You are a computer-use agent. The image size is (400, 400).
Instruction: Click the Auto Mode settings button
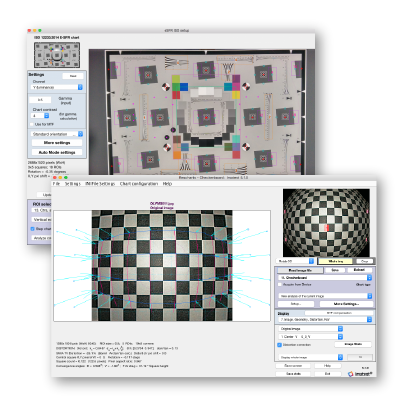point(57,152)
